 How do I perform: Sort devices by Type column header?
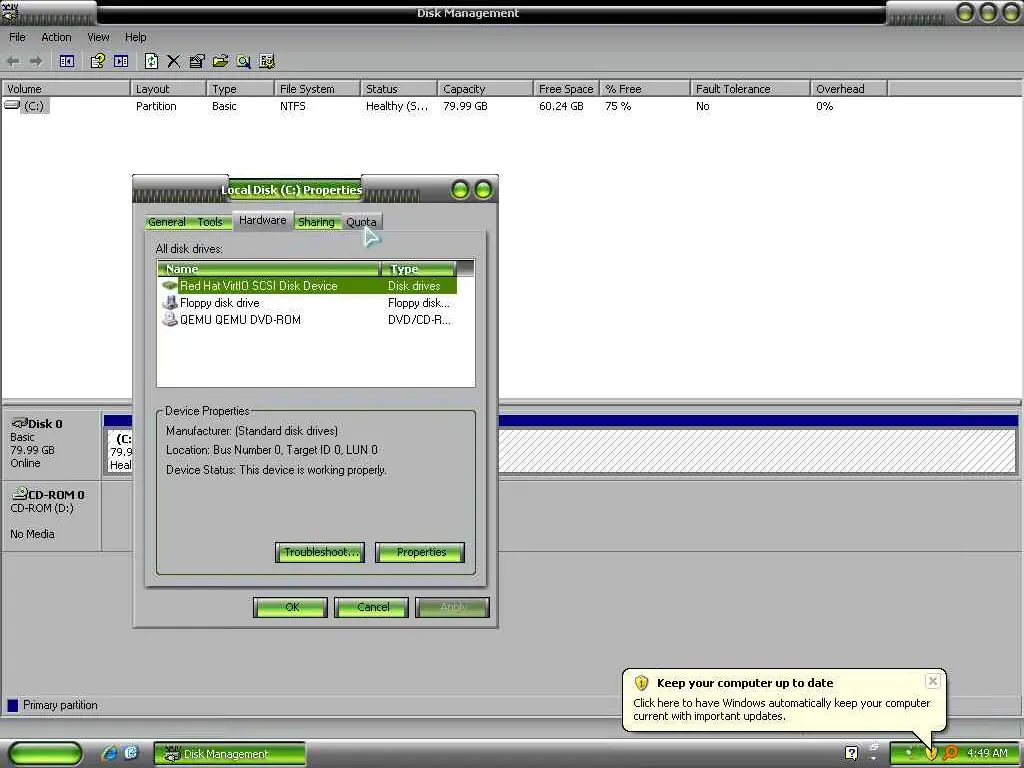click(418, 268)
